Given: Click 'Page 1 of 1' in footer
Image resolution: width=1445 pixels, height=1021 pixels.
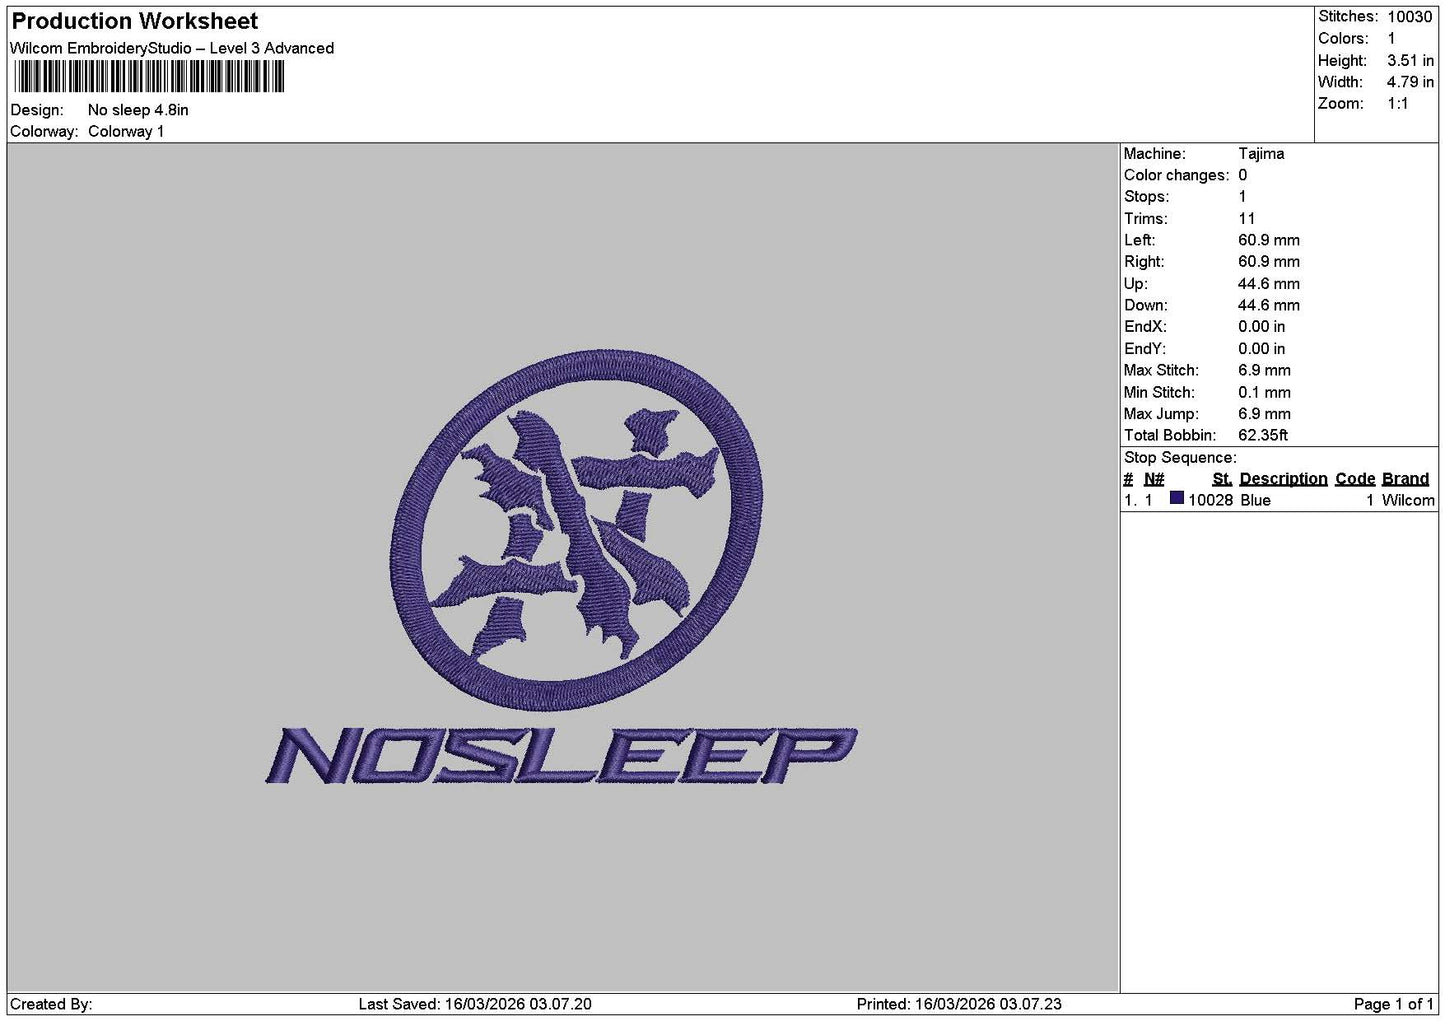Looking at the screenshot, I should click(x=1393, y=1004).
